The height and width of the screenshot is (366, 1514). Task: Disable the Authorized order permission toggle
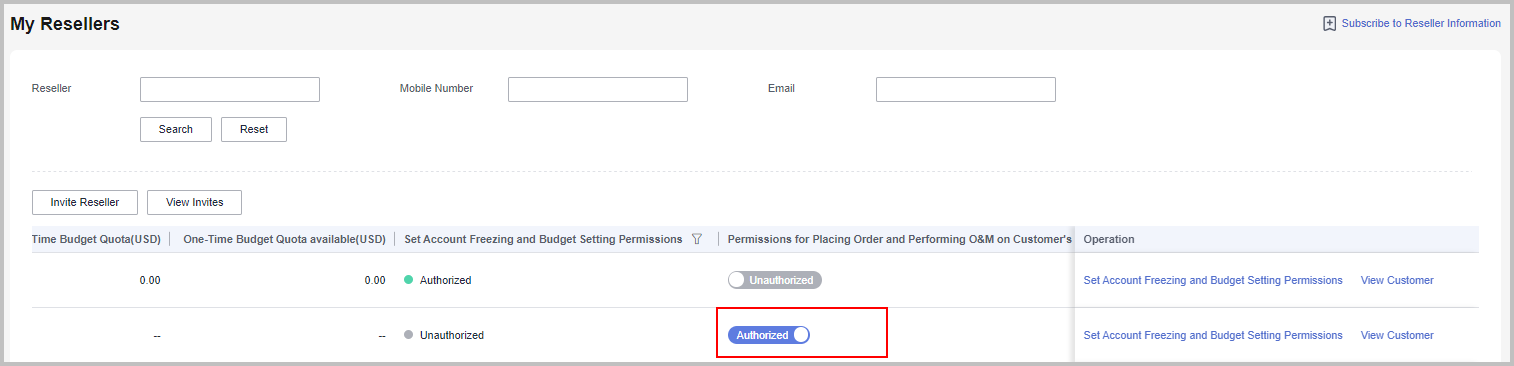(769, 335)
